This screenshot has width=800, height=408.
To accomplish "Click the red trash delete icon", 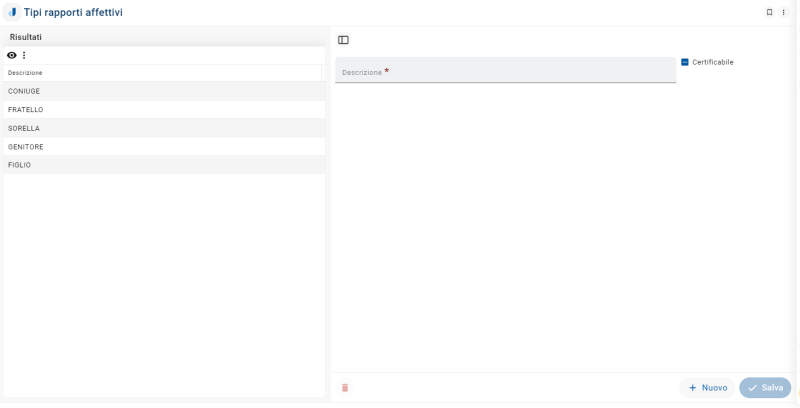I will pyautogui.click(x=345, y=388).
